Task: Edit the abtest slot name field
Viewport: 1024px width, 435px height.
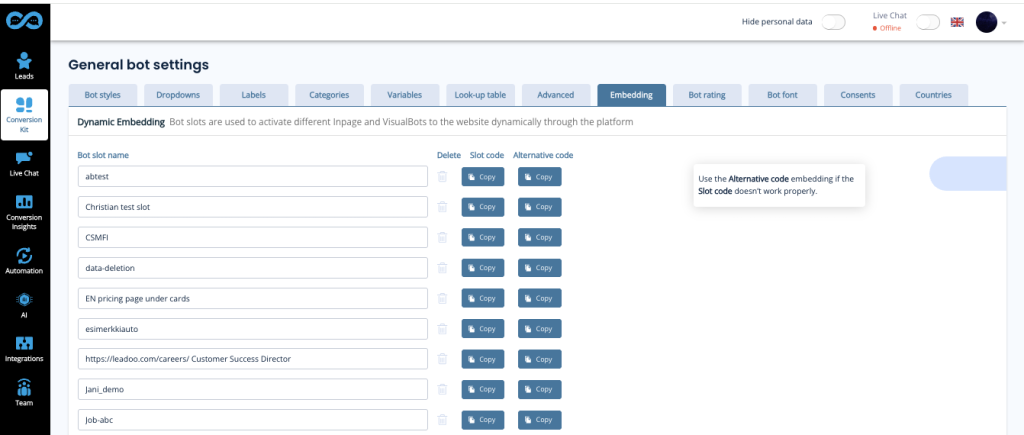Action: 253,176
